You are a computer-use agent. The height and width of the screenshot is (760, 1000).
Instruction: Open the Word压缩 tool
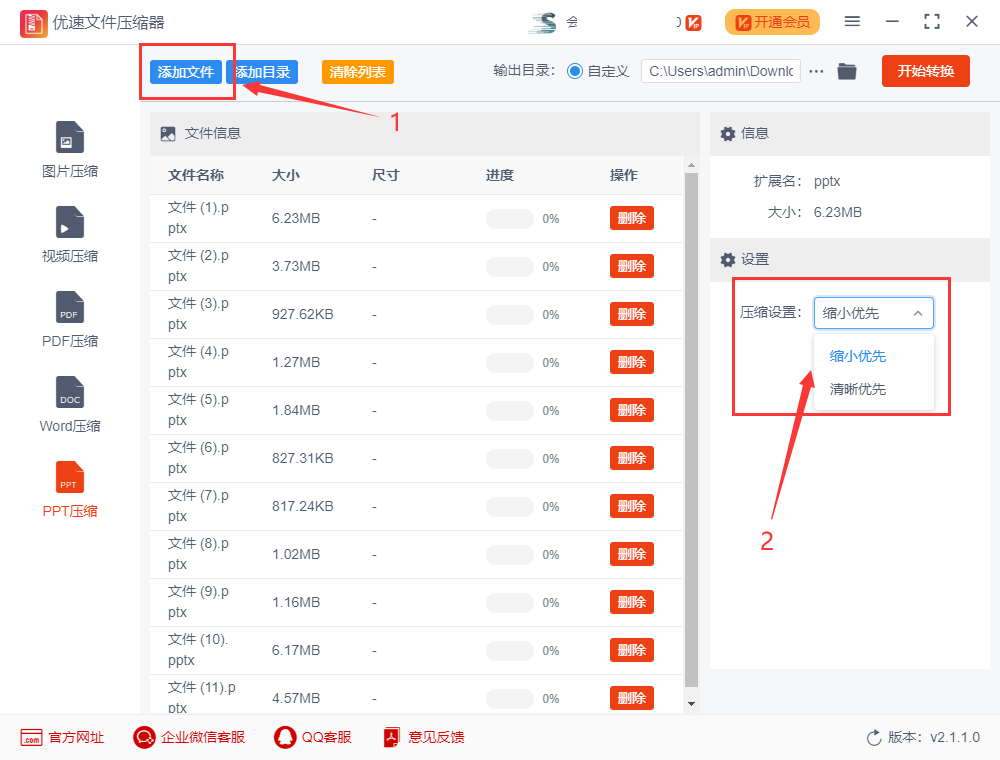pyautogui.click(x=70, y=404)
